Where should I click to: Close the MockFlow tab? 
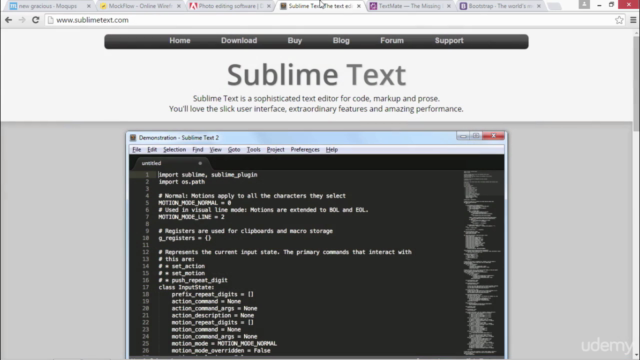click(178, 6)
